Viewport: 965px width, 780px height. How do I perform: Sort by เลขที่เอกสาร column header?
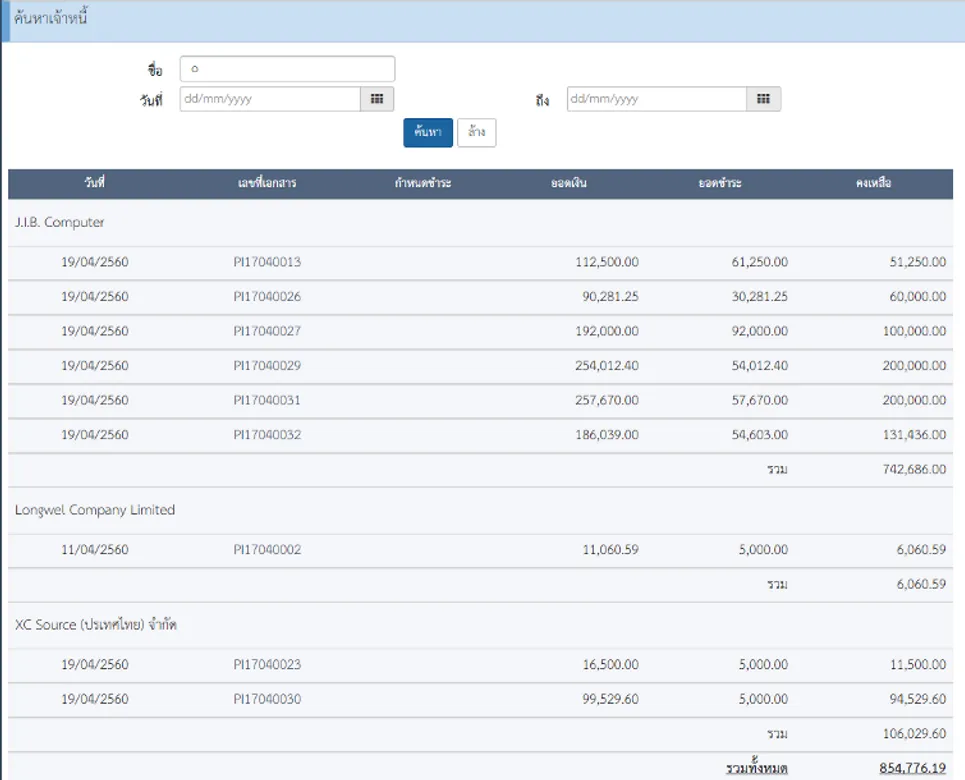tap(267, 184)
